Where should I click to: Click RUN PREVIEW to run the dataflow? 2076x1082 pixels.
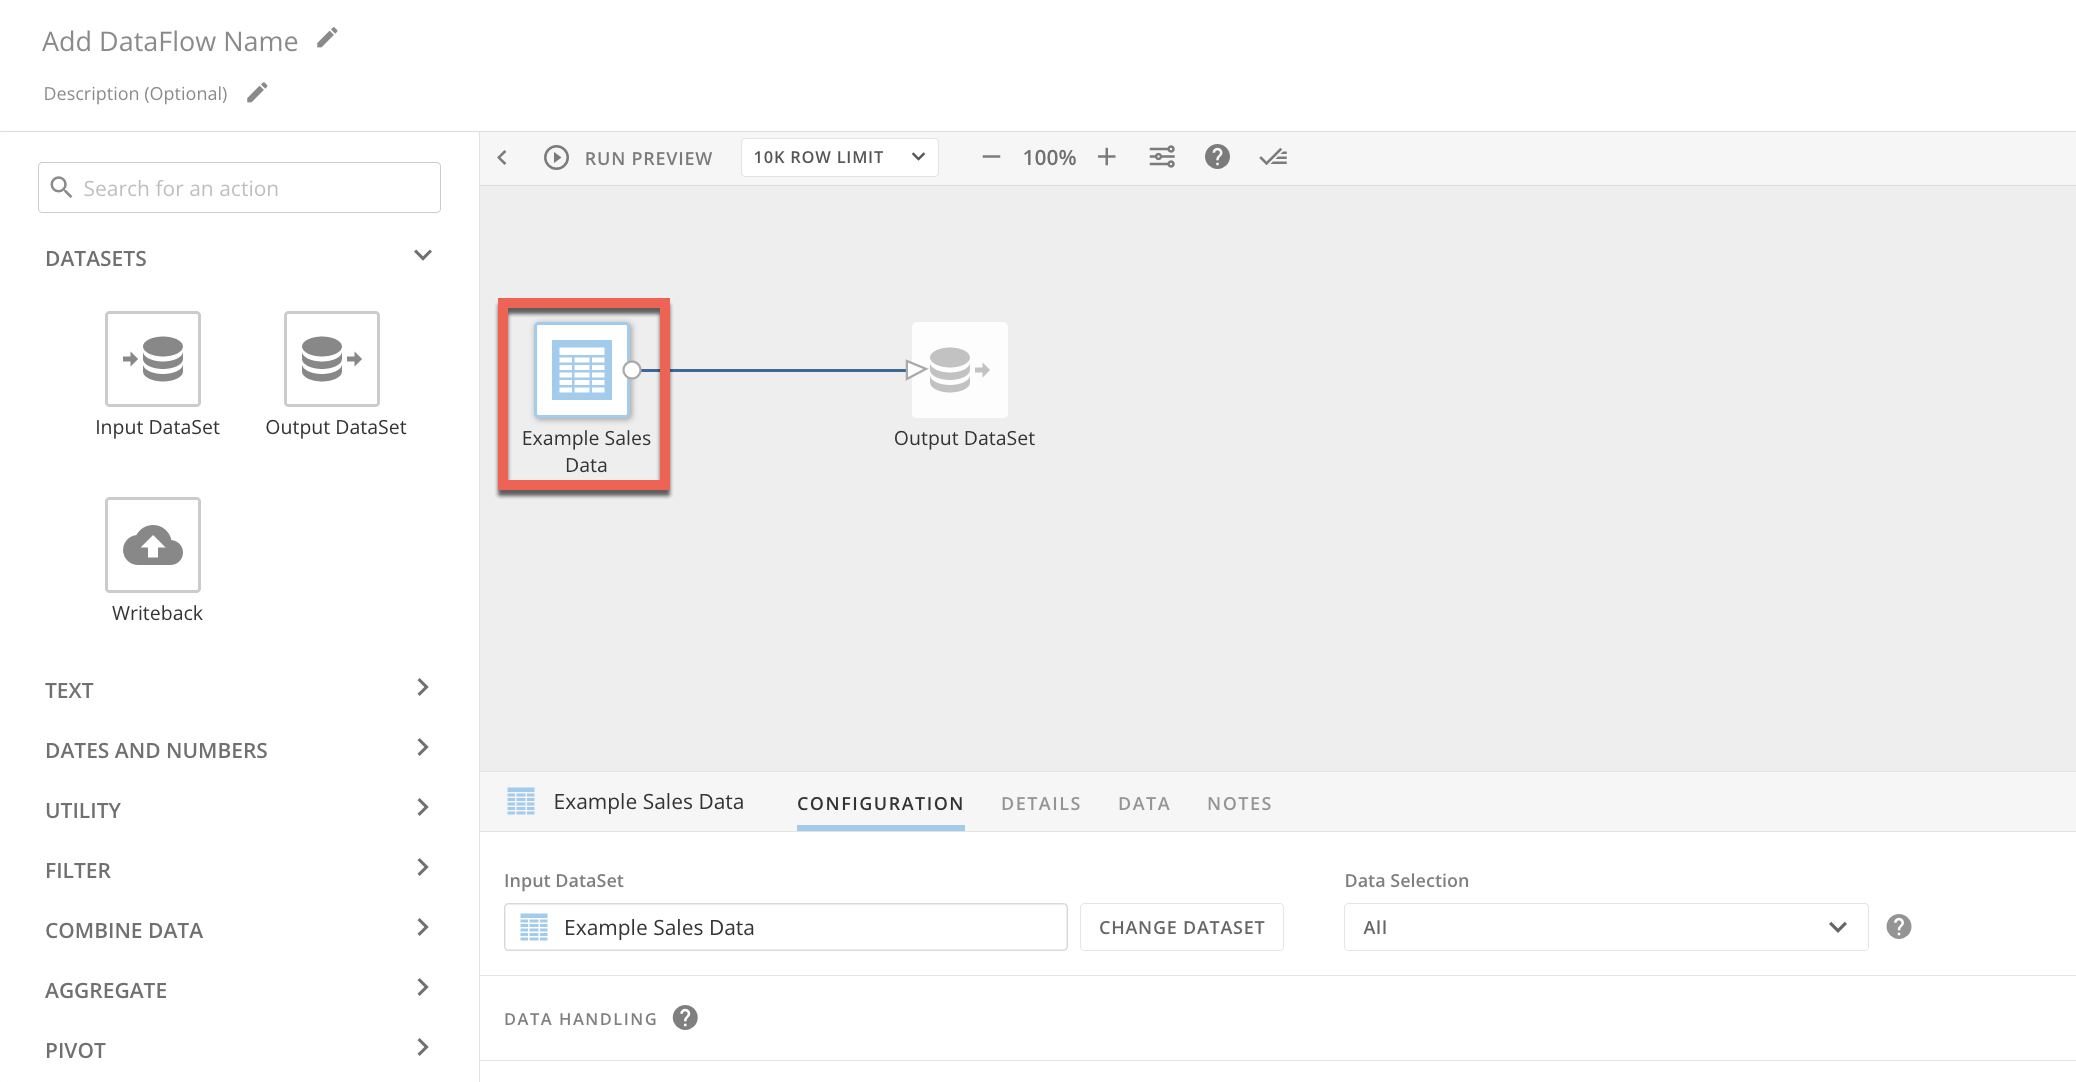coord(648,157)
